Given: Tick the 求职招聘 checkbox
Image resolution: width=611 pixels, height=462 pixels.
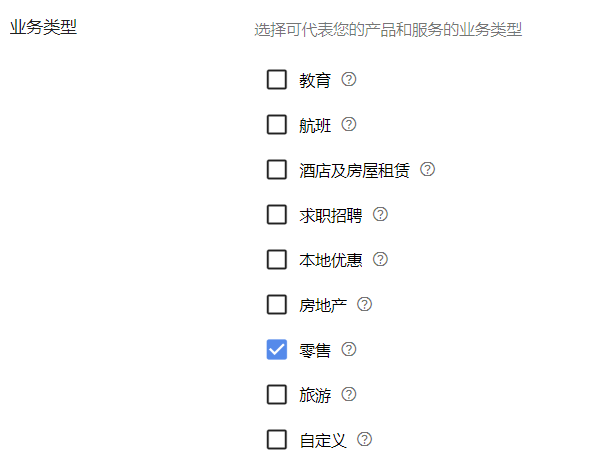Looking at the screenshot, I should coord(277,214).
